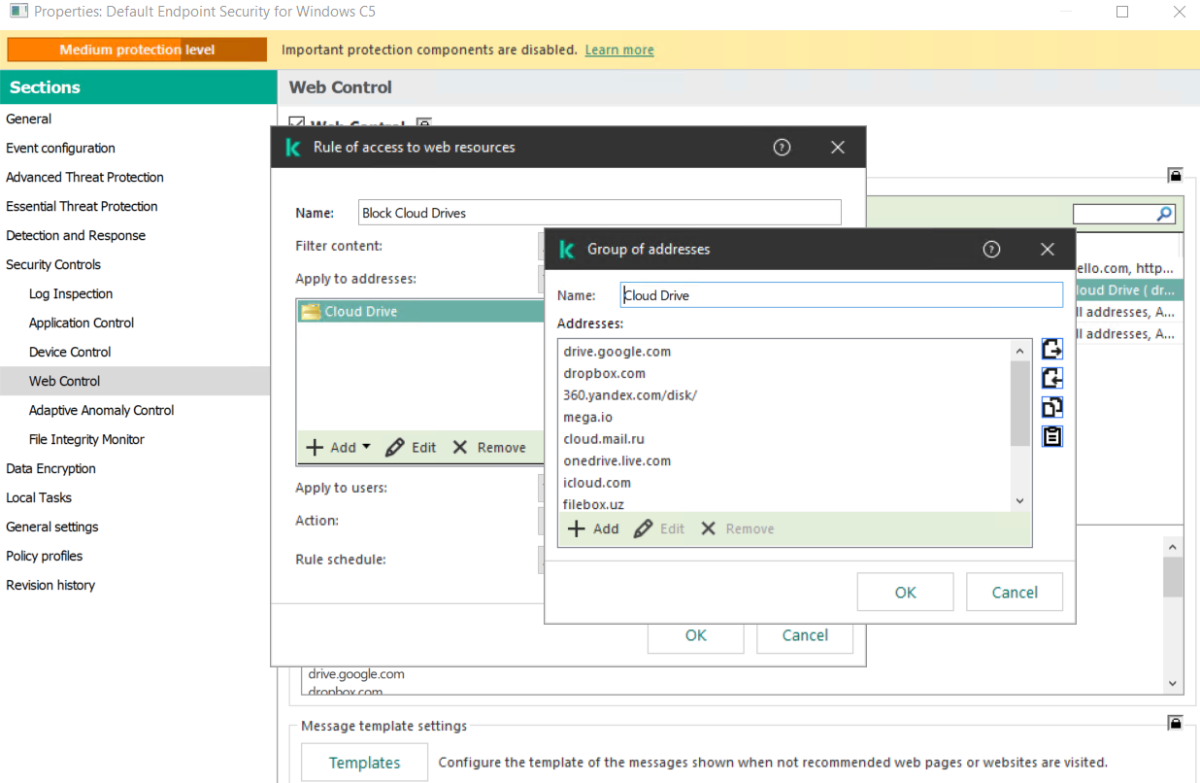
Task: Click the group Name input field
Action: click(840, 295)
